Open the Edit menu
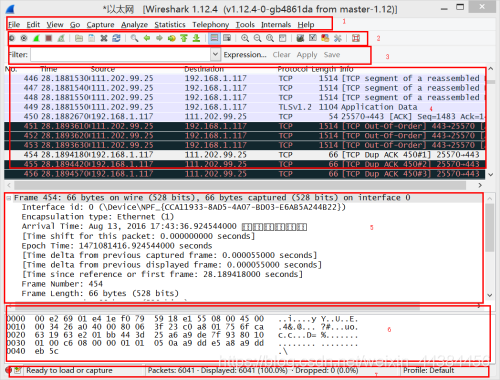 [x=33, y=25]
